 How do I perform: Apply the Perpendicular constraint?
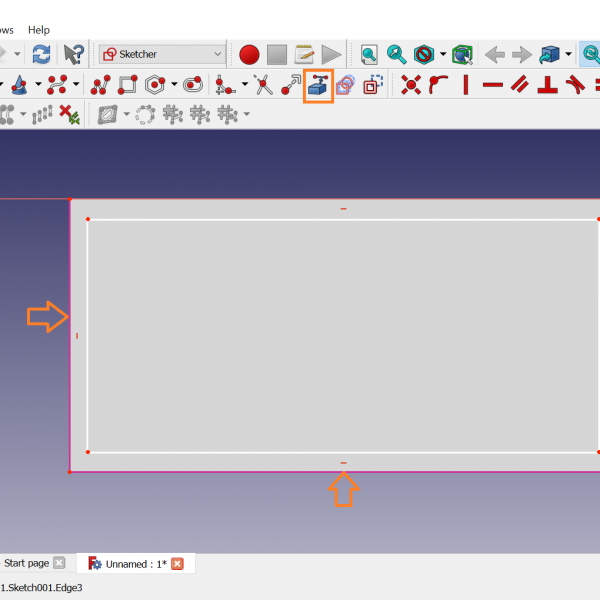(x=548, y=86)
